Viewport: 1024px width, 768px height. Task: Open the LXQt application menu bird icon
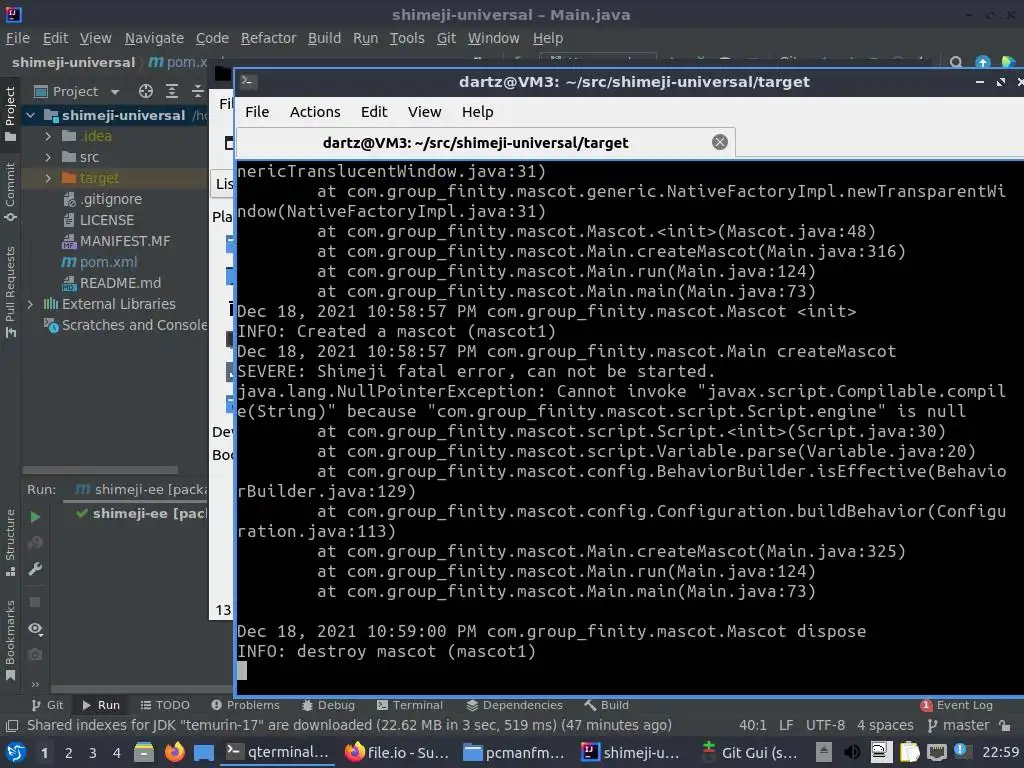tap(15, 753)
